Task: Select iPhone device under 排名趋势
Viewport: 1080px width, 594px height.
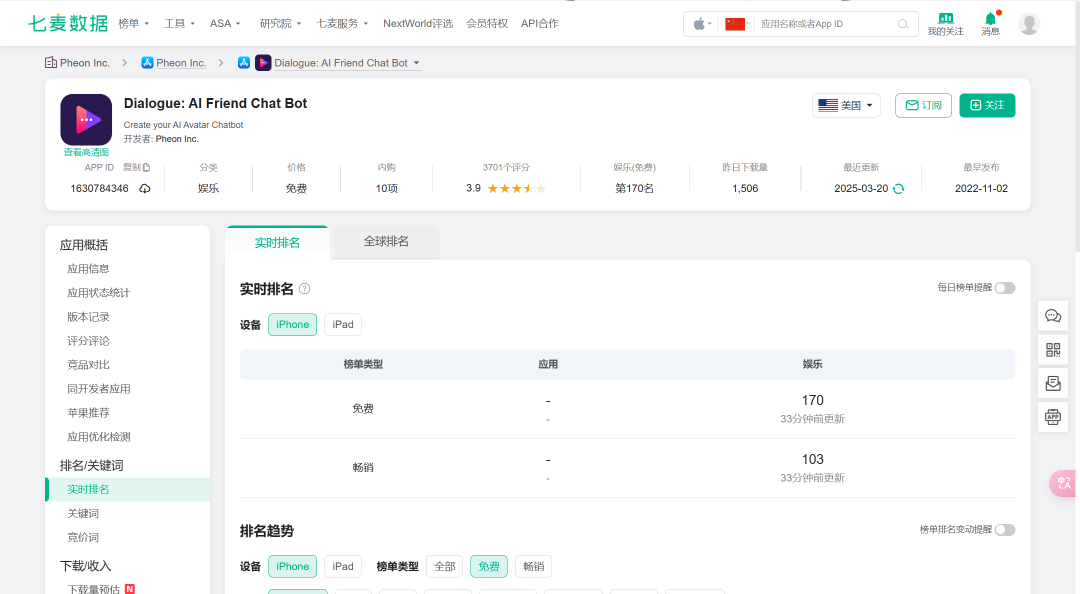Action: (x=292, y=566)
